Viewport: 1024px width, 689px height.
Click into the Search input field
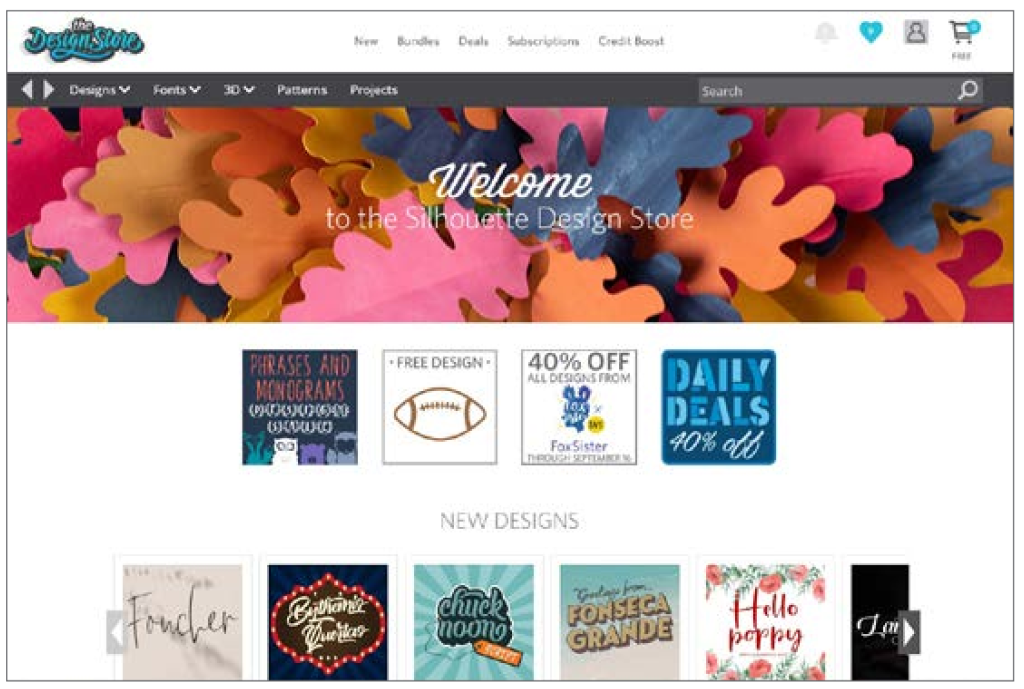[827, 90]
